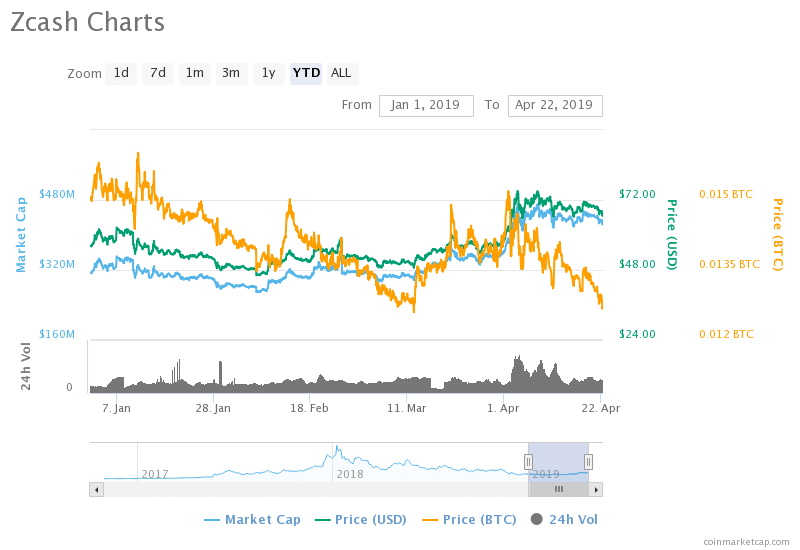Toggle the Price (USD) series in legend
Viewport: 800px width, 550px height.
(x=361, y=519)
